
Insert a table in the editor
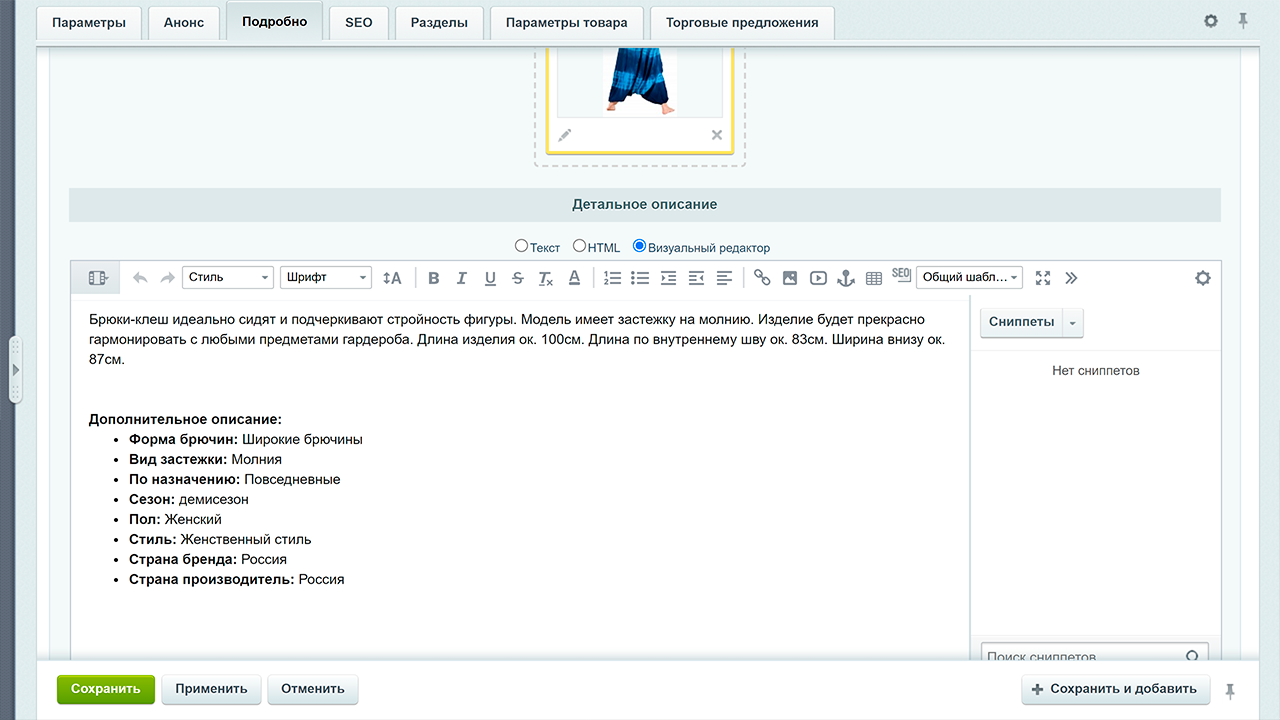click(x=874, y=278)
